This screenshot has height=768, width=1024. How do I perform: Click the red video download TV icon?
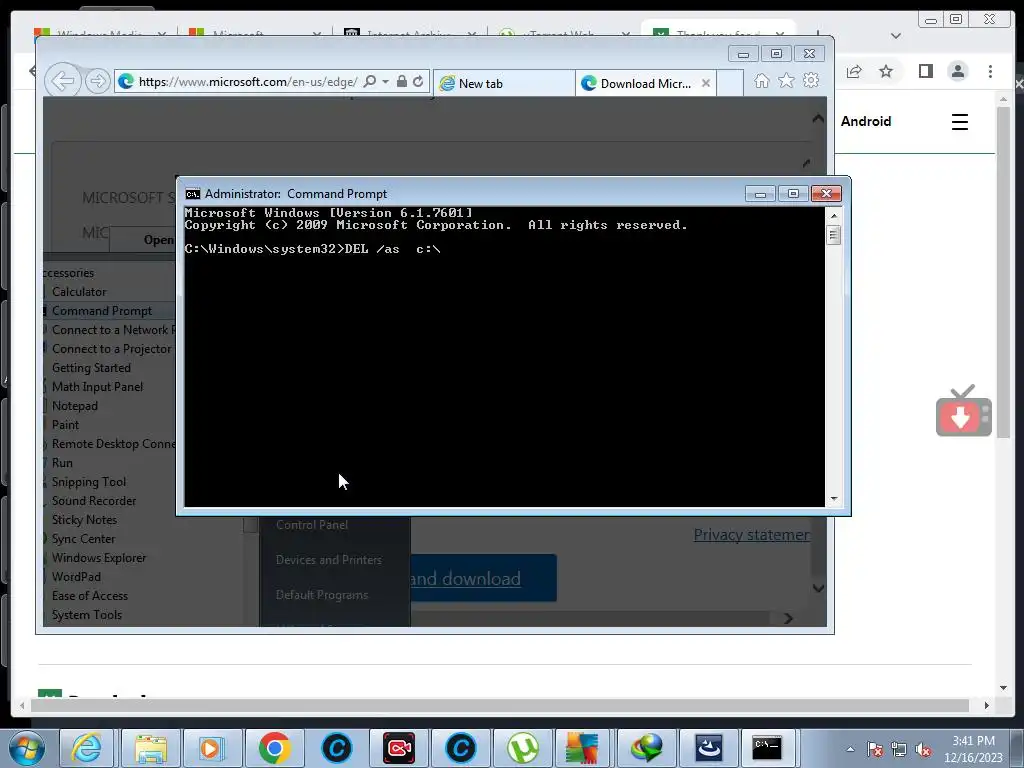[x=963, y=411]
